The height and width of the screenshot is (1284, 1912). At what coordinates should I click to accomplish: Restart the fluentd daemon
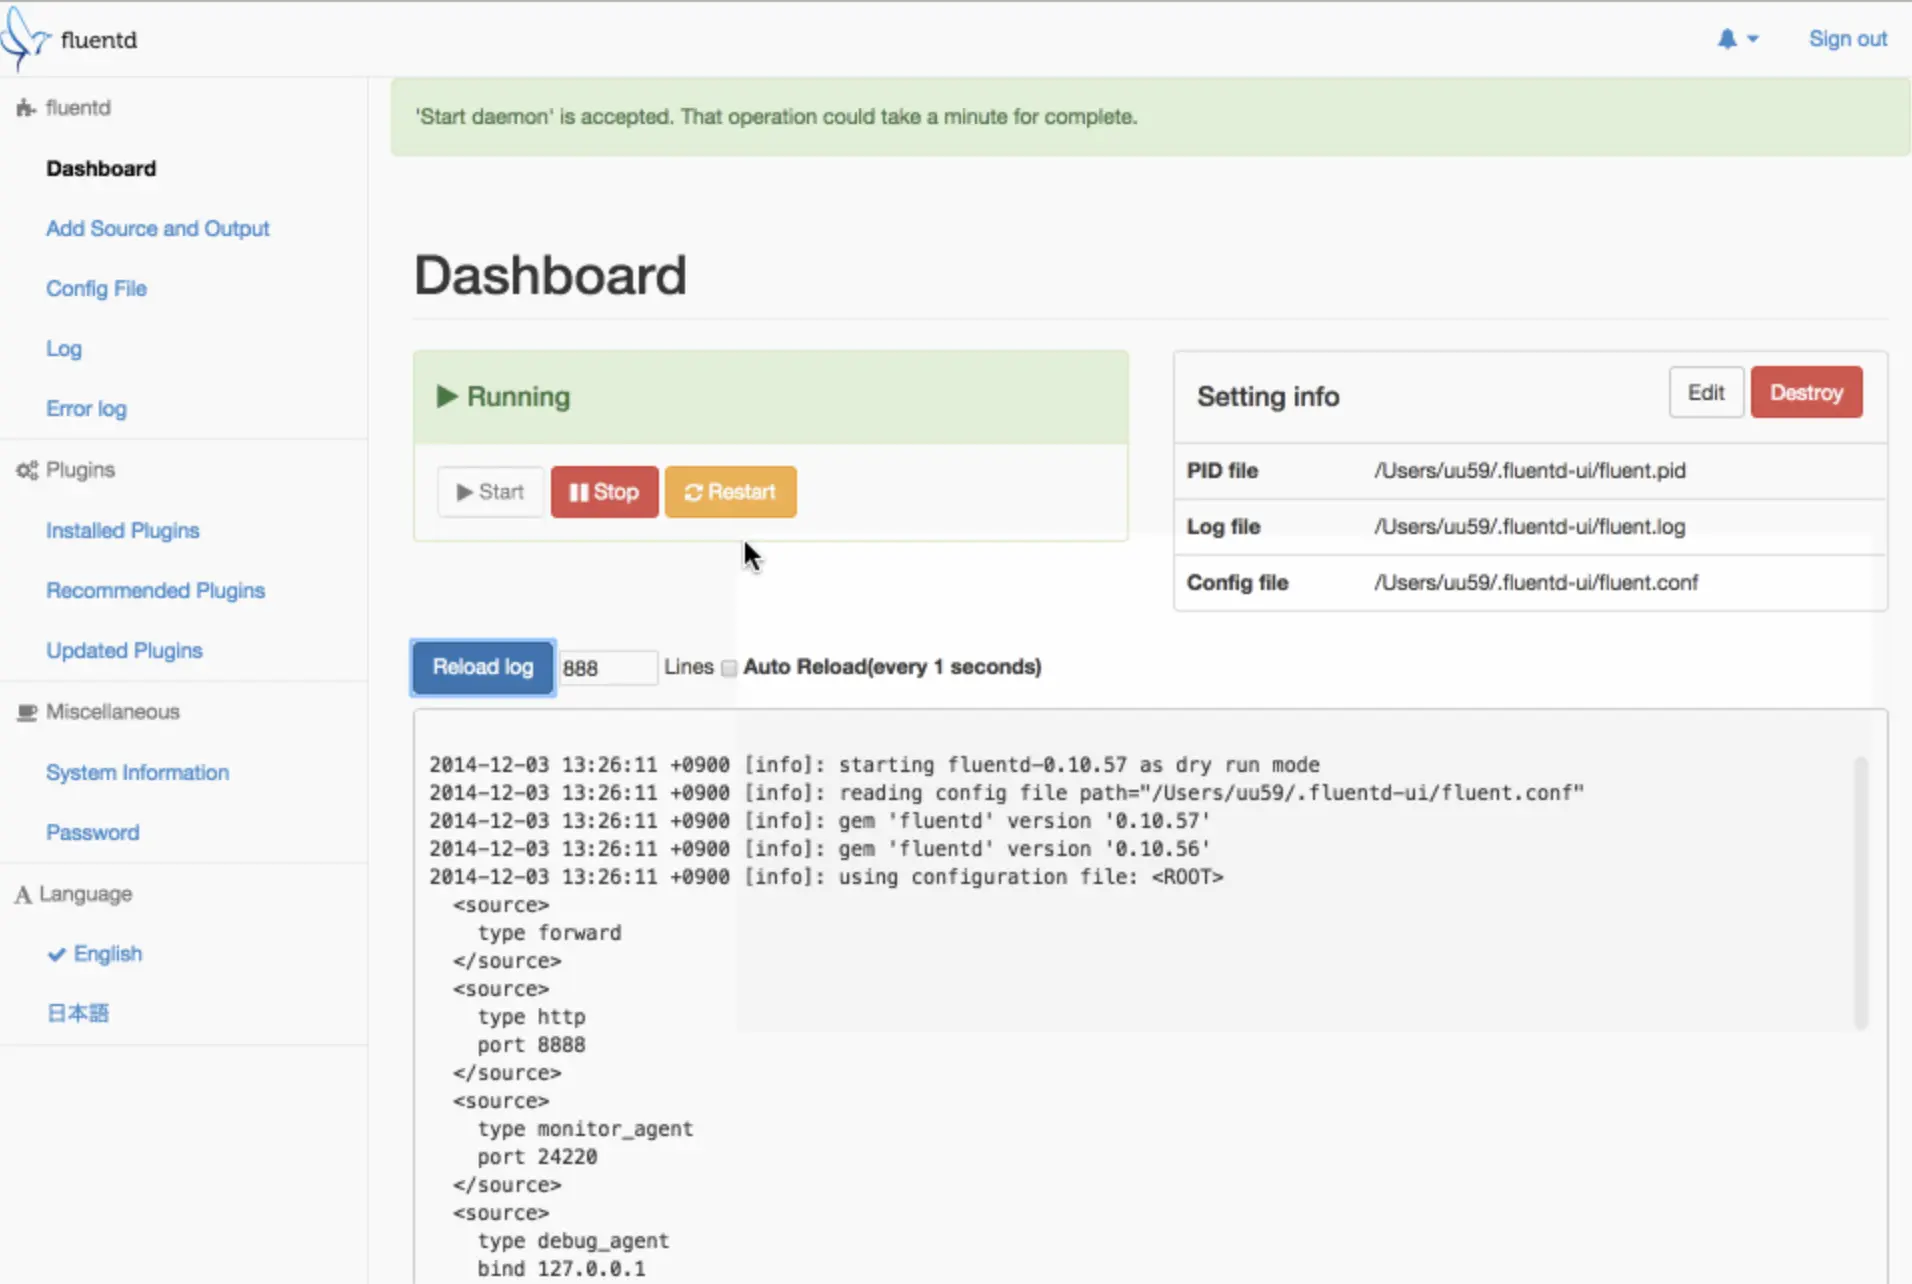730,492
